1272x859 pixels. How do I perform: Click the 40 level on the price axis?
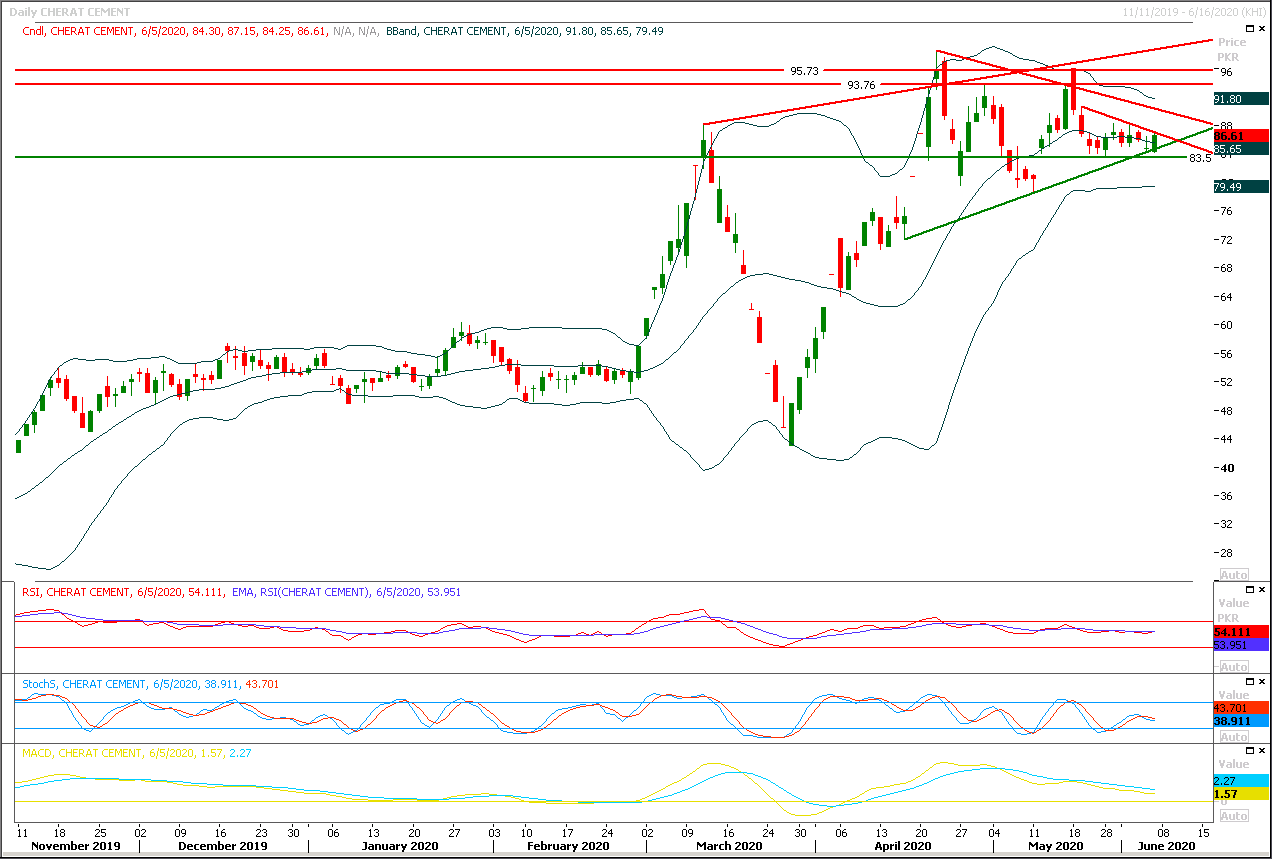click(1226, 467)
